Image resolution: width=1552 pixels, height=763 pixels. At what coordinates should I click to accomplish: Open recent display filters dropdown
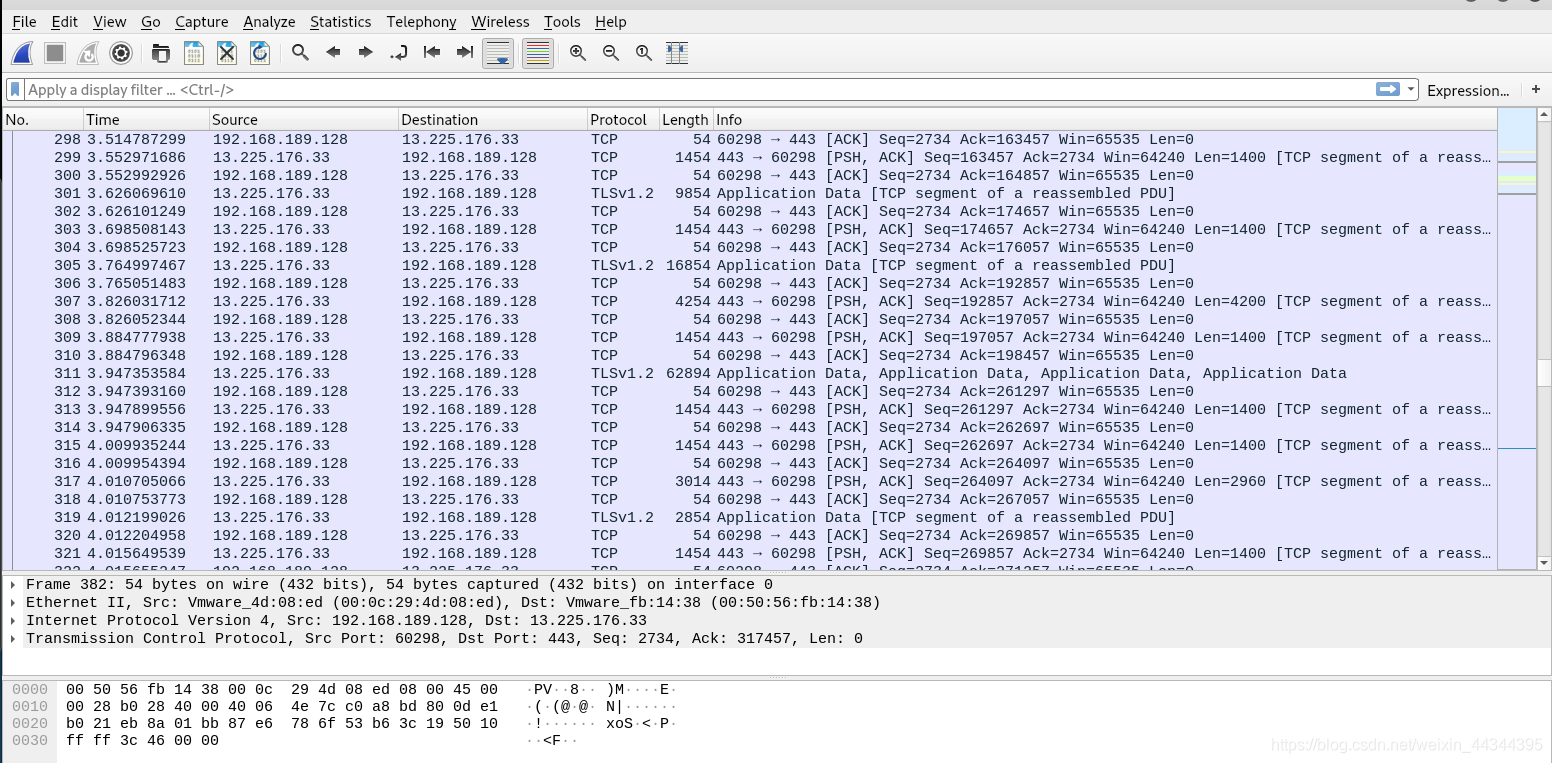click(x=1411, y=89)
